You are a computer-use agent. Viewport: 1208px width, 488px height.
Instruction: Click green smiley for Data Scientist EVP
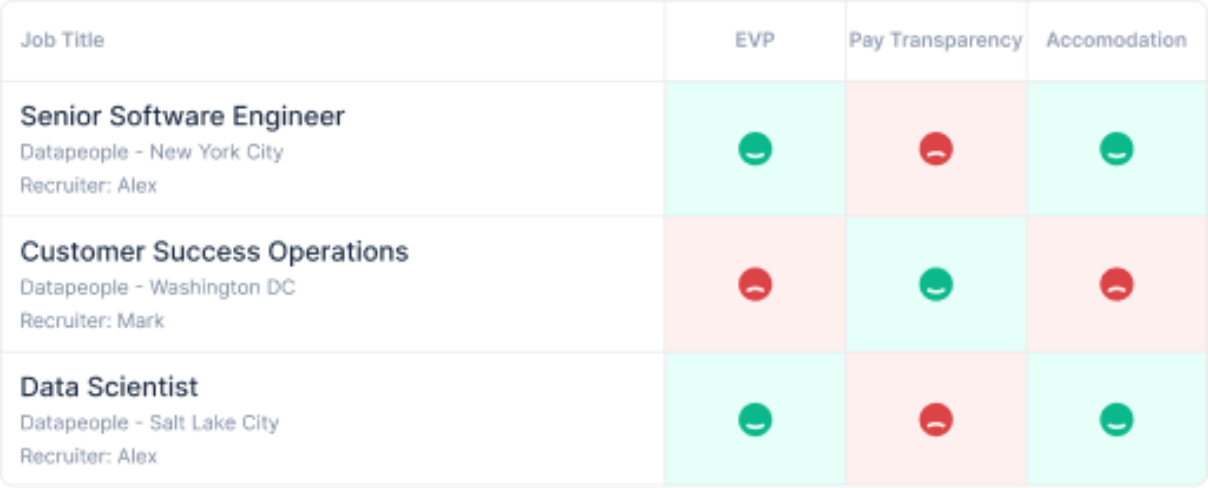tap(755, 420)
